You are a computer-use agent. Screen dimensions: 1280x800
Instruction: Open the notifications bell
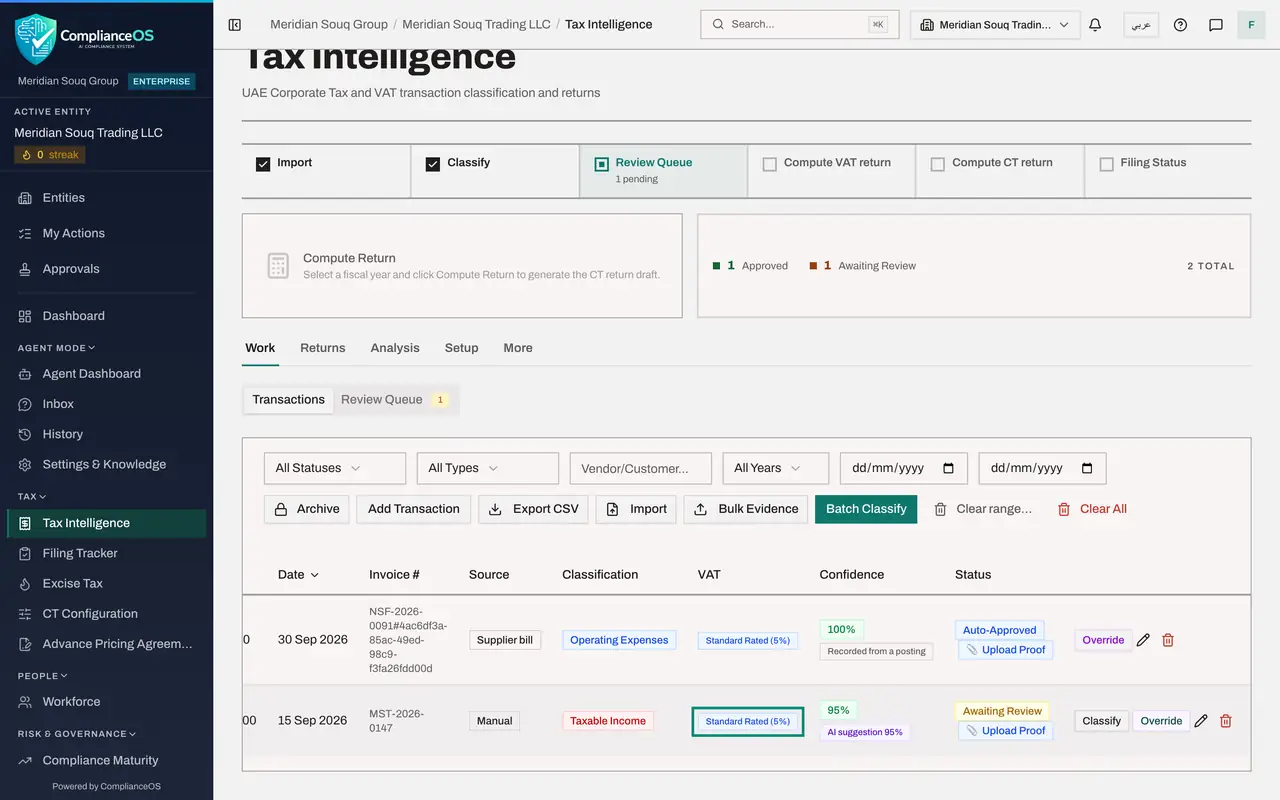click(1095, 25)
